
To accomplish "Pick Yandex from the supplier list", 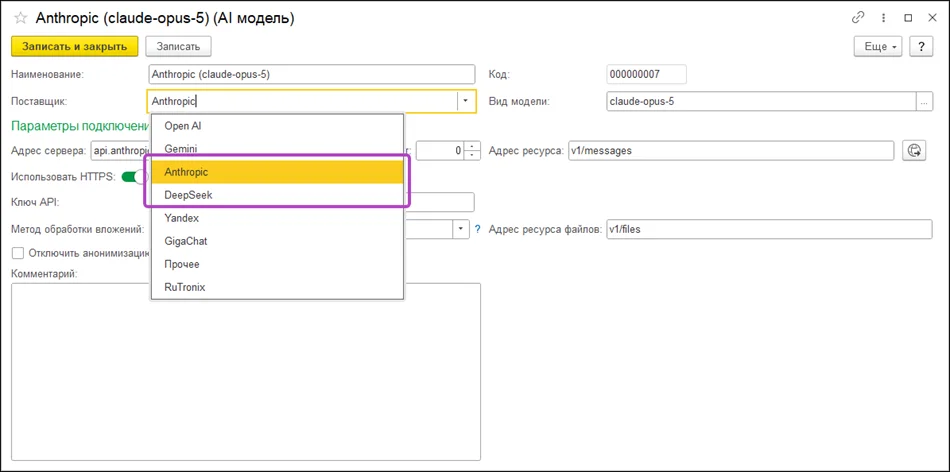I will [x=277, y=218].
